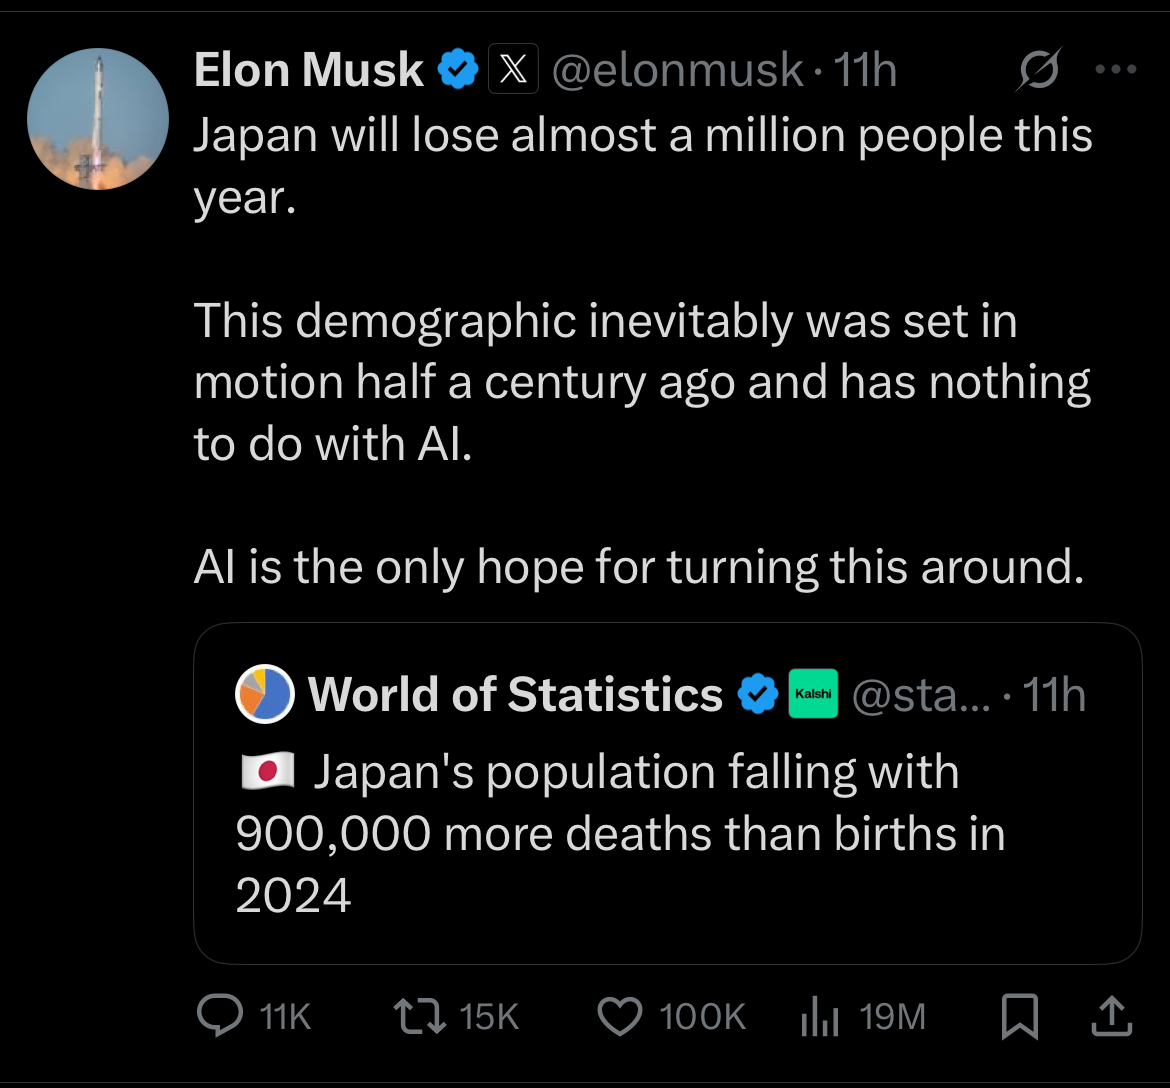This screenshot has width=1170, height=1088.
Task: Click the 11h timestamp on Elon's post
Action: 865,70
